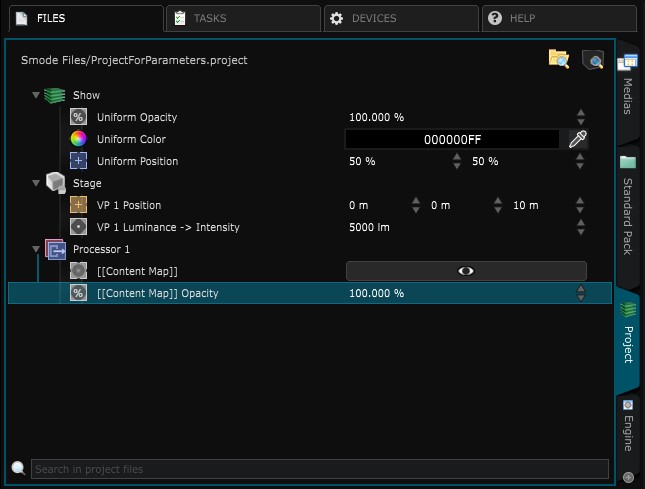The width and height of the screenshot is (645, 489).
Task: Adjust the Uniform Opacity stepper arrows
Action: click(x=581, y=118)
